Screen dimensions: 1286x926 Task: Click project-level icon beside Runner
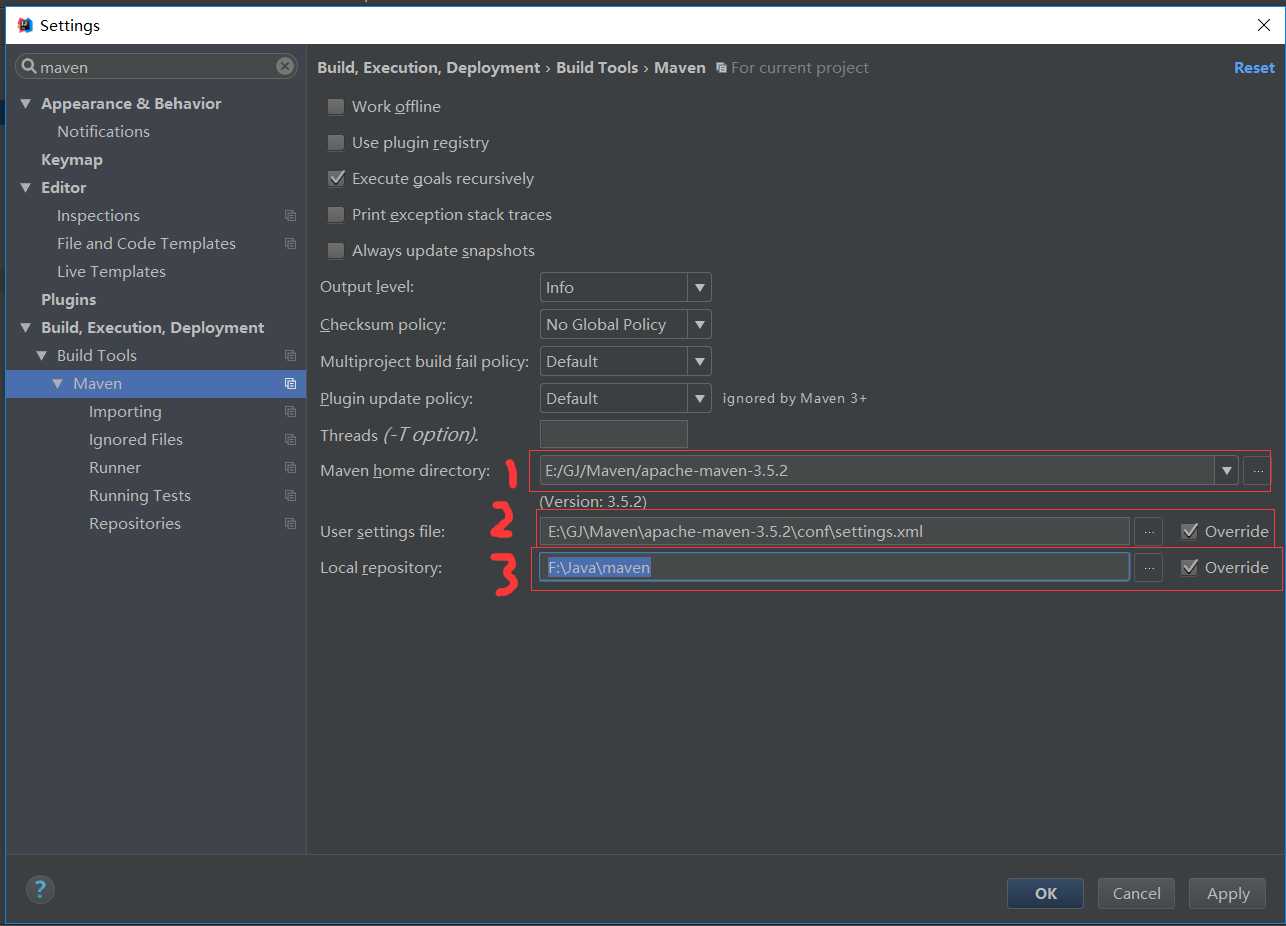coord(290,468)
